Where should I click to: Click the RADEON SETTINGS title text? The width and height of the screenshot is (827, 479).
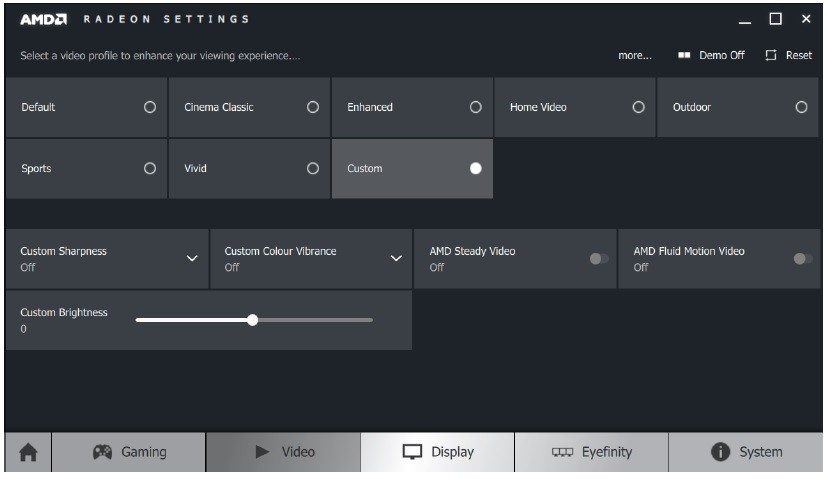(166, 20)
